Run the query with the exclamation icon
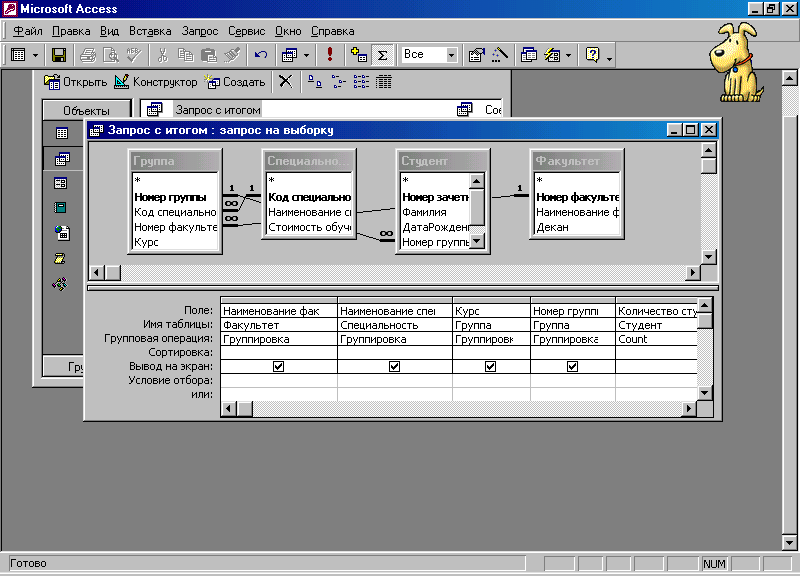The image size is (800, 576). 330,55
